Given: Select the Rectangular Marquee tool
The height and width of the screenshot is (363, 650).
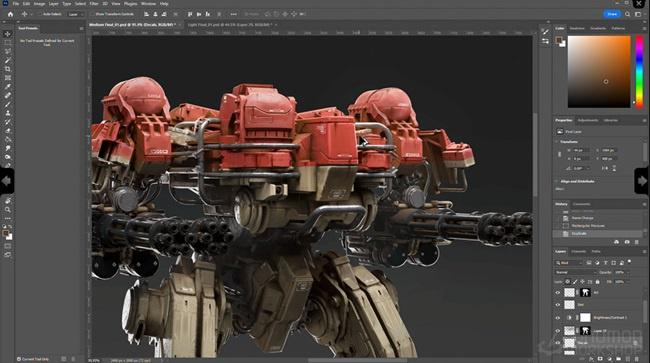Looking at the screenshot, I should click(x=7, y=43).
